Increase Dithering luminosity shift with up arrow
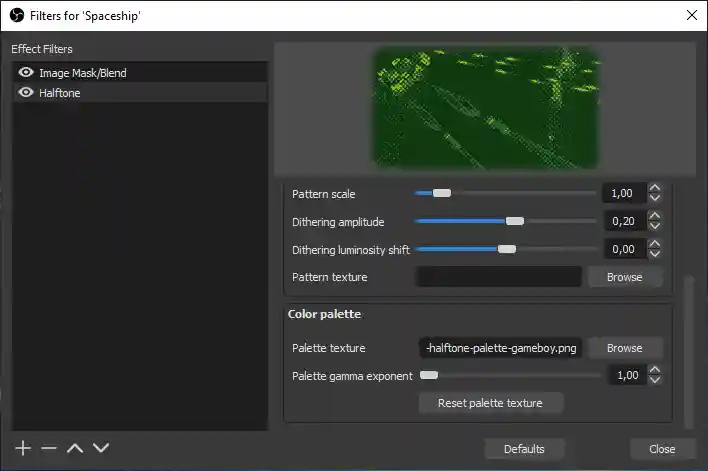The image size is (708, 471). [x=655, y=244]
